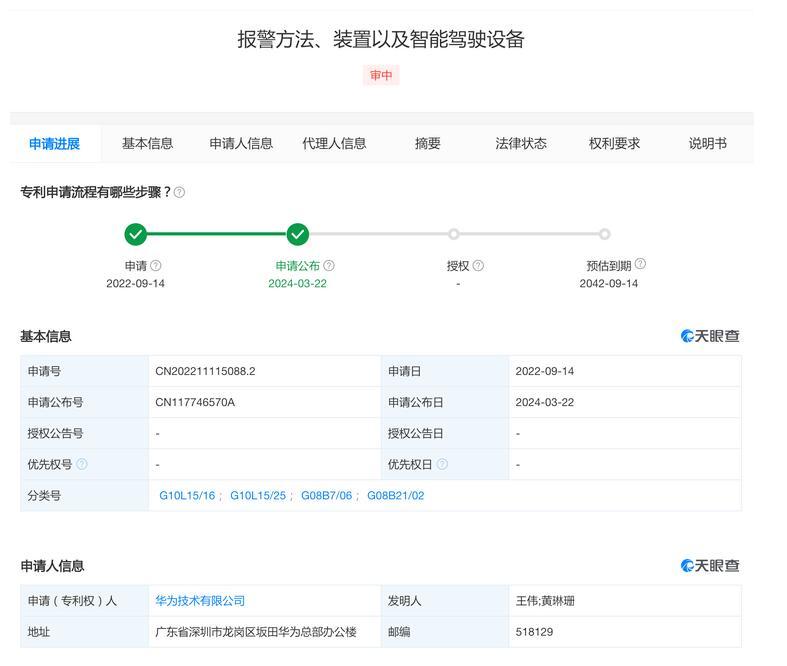Viewport: 787px width, 666px height.
Task: Open the 申请人信息 tab
Action: tap(241, 144)
